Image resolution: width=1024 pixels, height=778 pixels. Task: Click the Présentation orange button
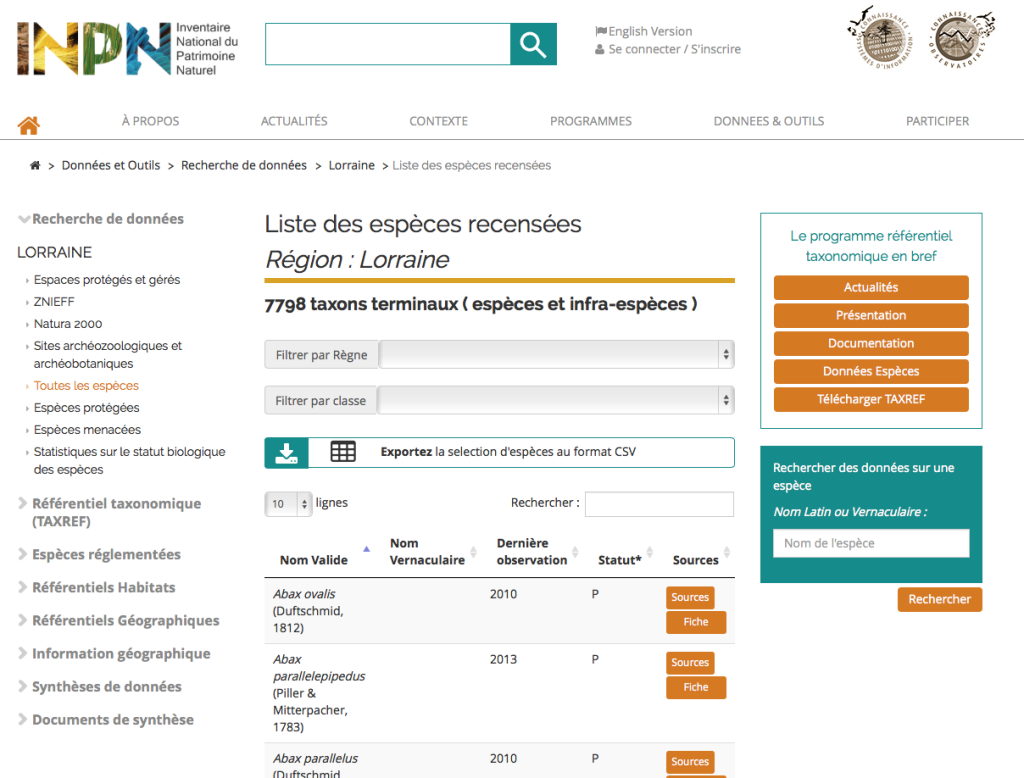tap(871, 316)
